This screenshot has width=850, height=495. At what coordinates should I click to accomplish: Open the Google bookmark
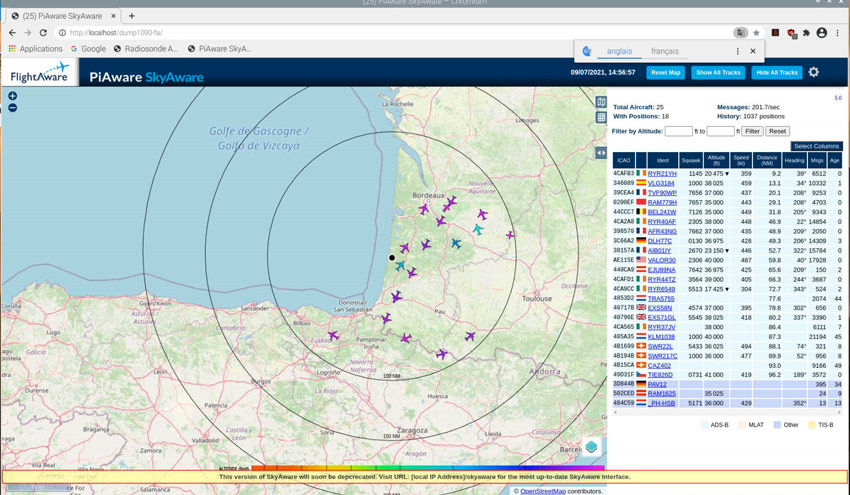(x=88, y=49)
